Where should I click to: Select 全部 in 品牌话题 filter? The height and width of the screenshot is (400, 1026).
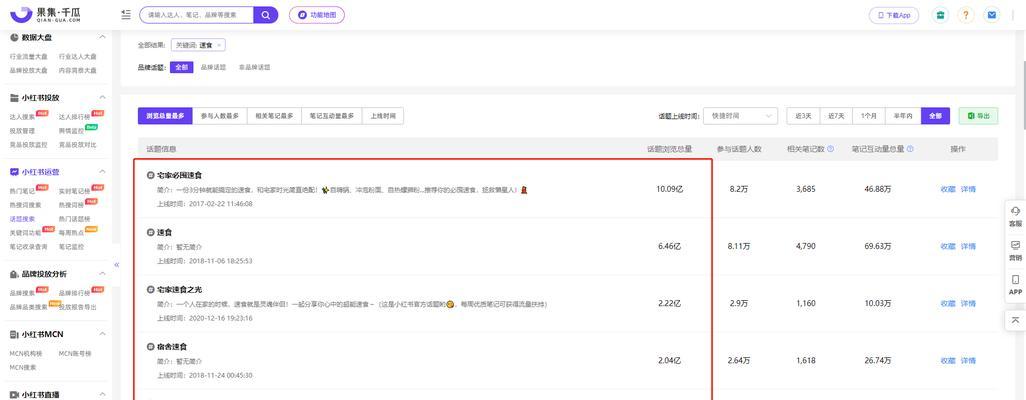[x=181, y=67]
